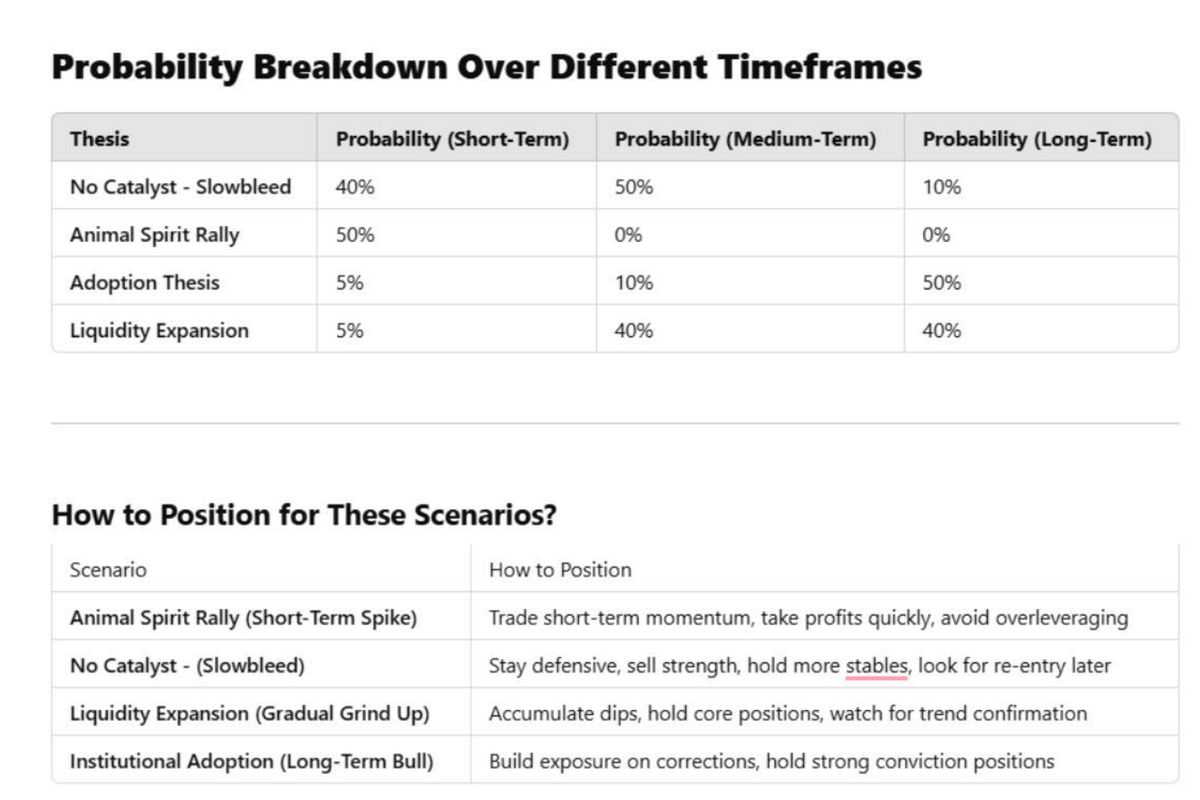Viewport: 1200px width, 800px height.
Task: Click the 'How to Position for These Scenarios?' heading
Action: pyautogui.click(x=304, y=515)
